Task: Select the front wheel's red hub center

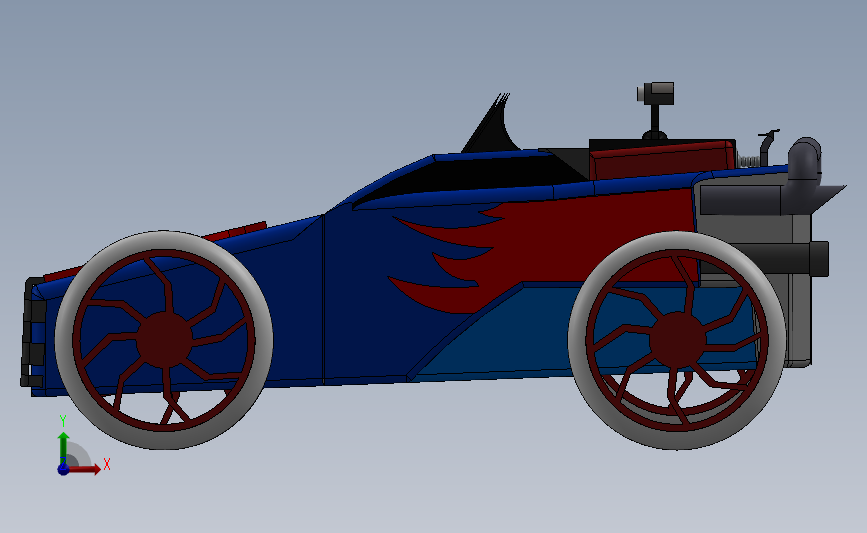Action: (164, 339)
